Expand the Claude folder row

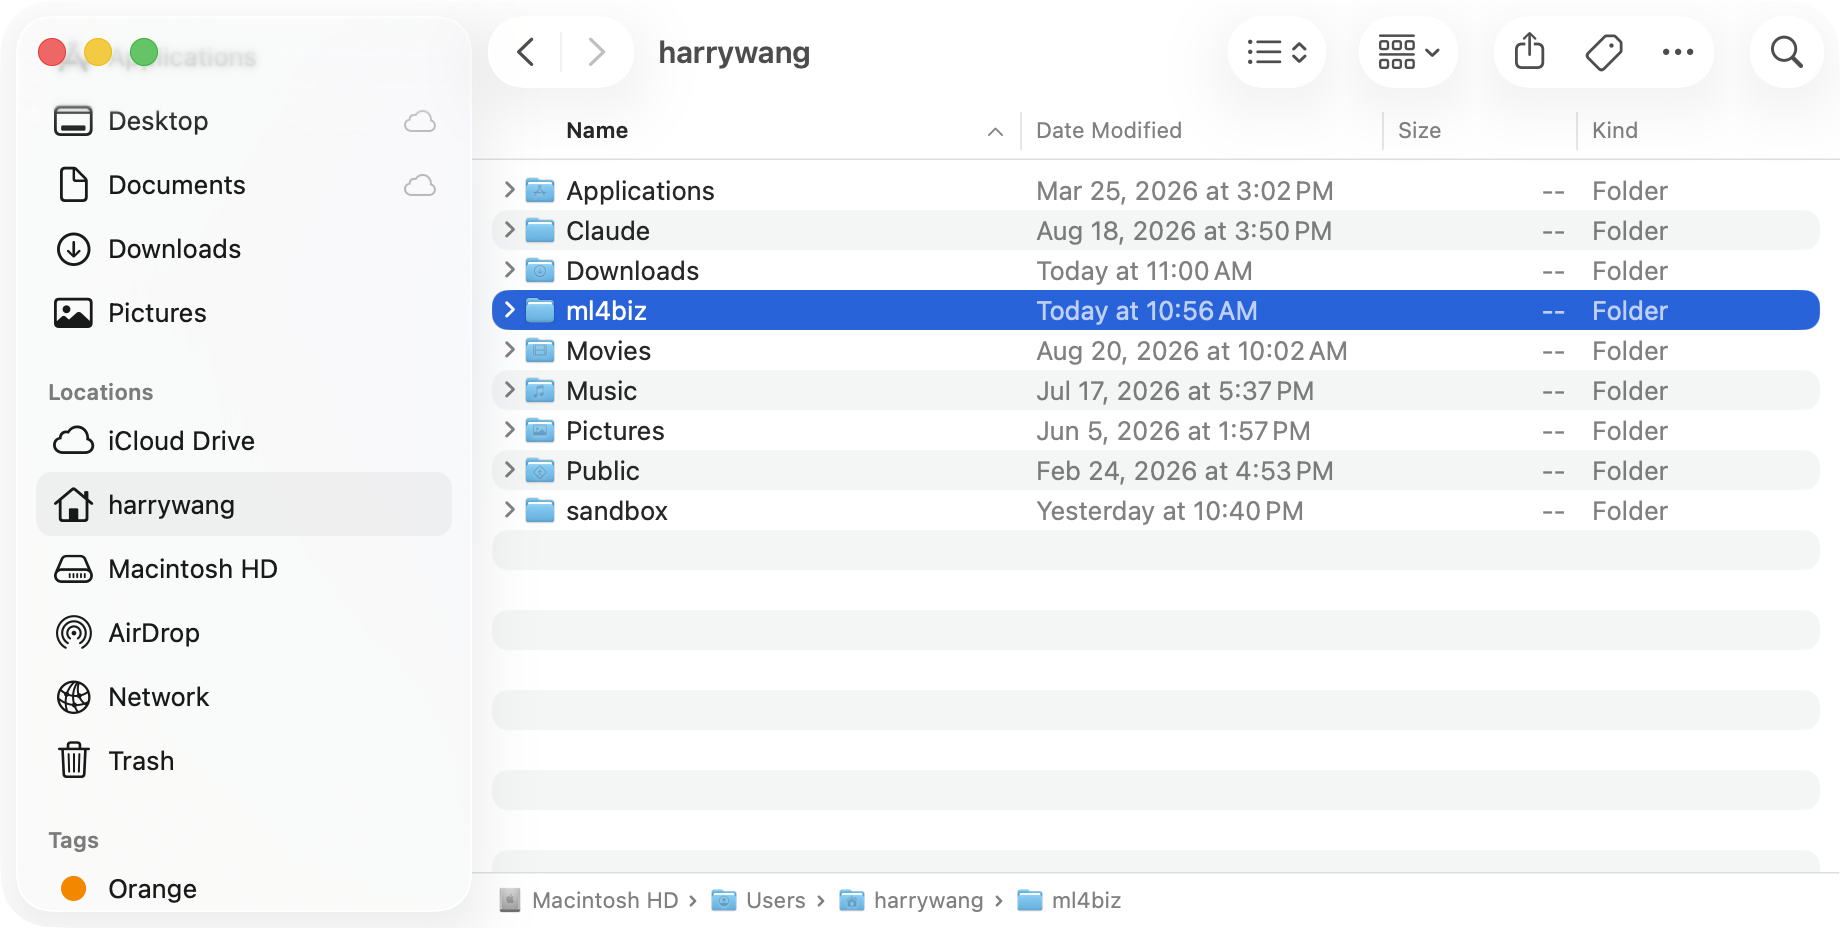click(x=510, y=230)
